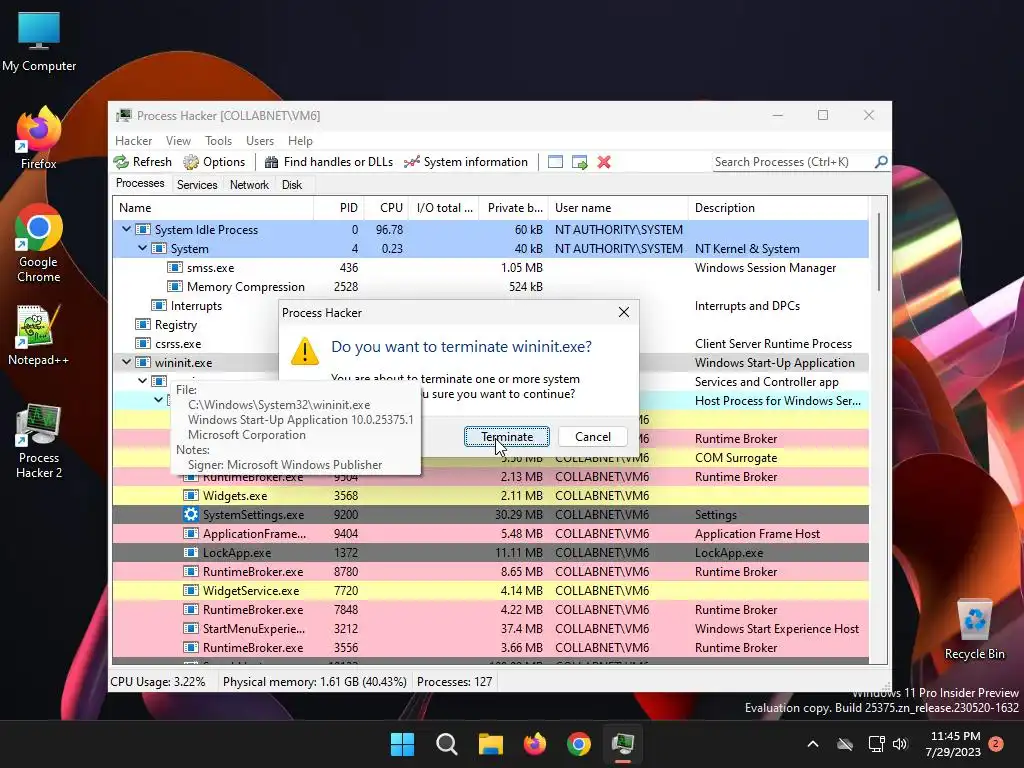This screenshot has height=768, width=1024.
Task: Switch to the Disk tab
Action: [x=292, y=185]
